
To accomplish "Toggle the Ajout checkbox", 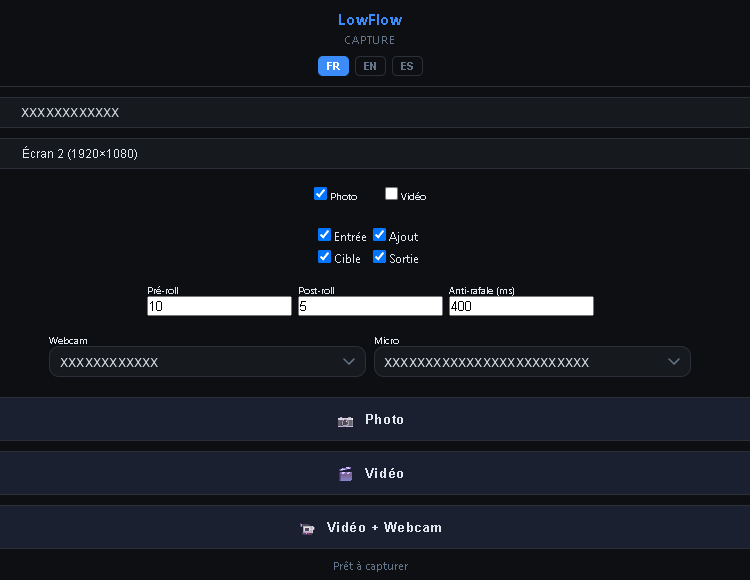I will point(379,235).
